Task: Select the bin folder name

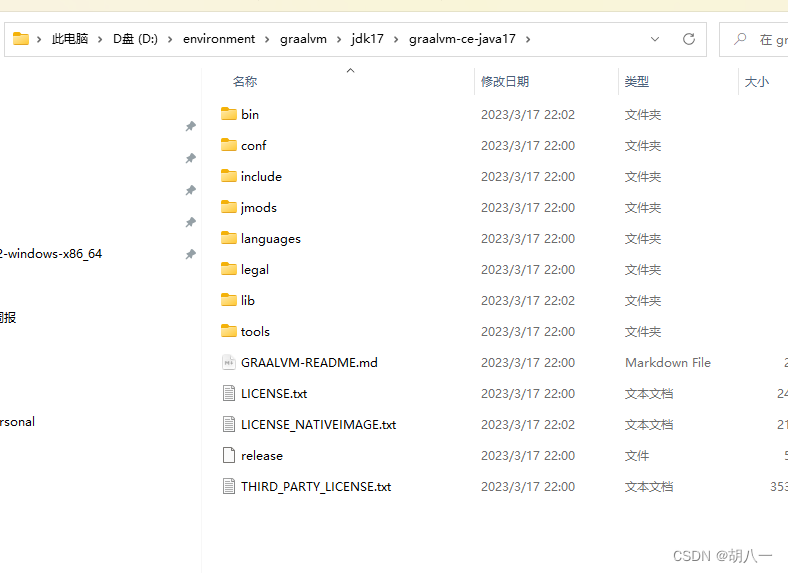Action: coord(250,114)
